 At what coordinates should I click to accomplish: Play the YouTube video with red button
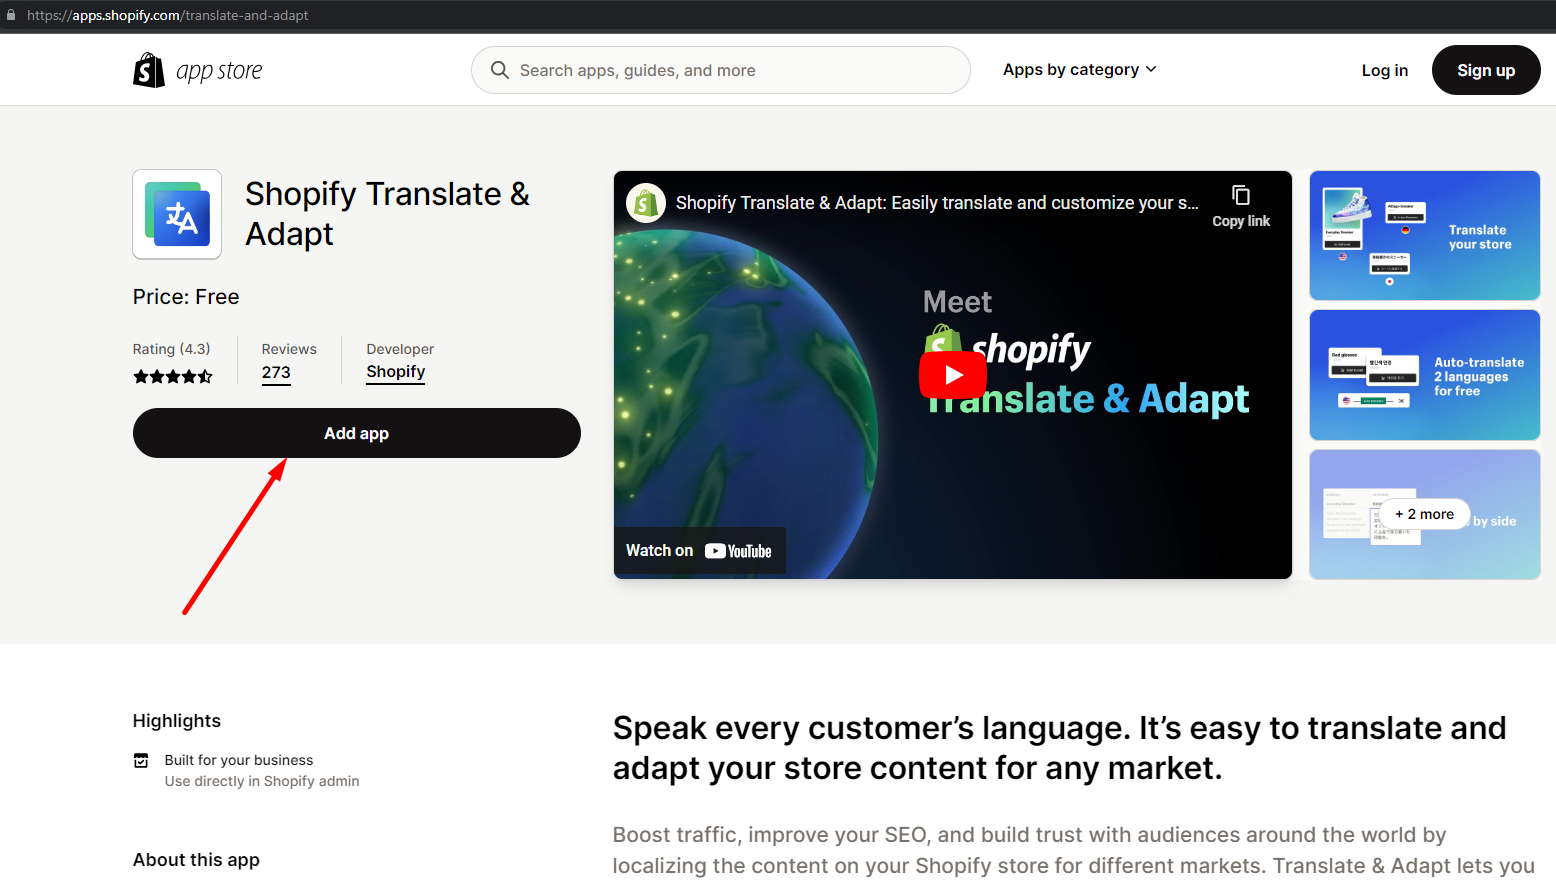pos(952,375)
